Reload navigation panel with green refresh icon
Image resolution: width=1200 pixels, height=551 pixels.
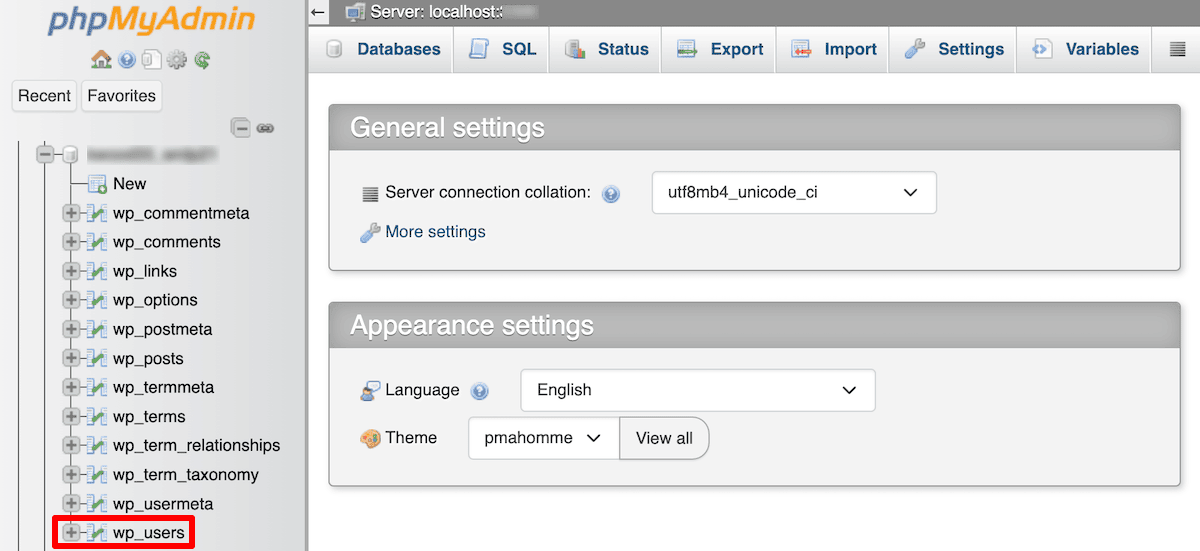click(202, 60)
